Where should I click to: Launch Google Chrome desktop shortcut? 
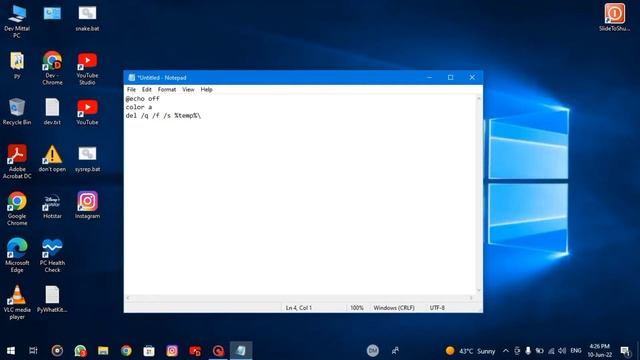(17, 209)
